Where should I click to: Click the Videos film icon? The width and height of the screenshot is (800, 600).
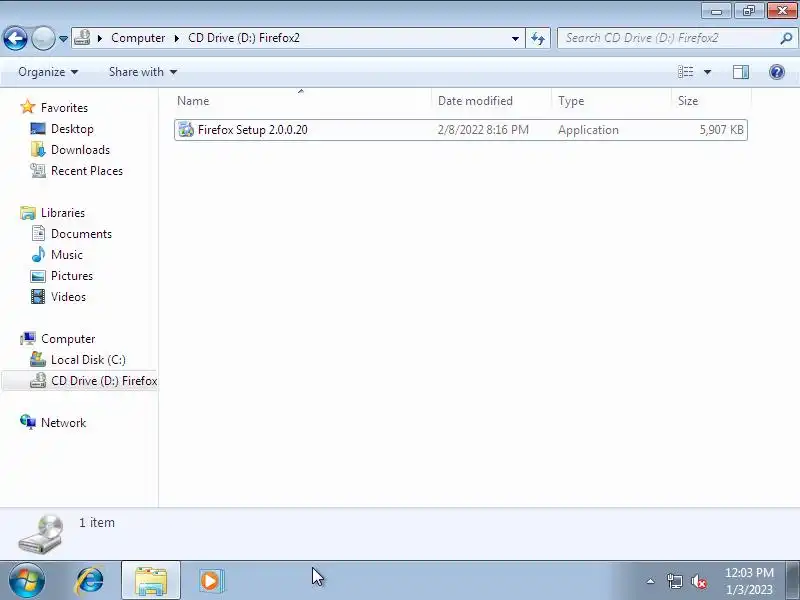point(38,296)
